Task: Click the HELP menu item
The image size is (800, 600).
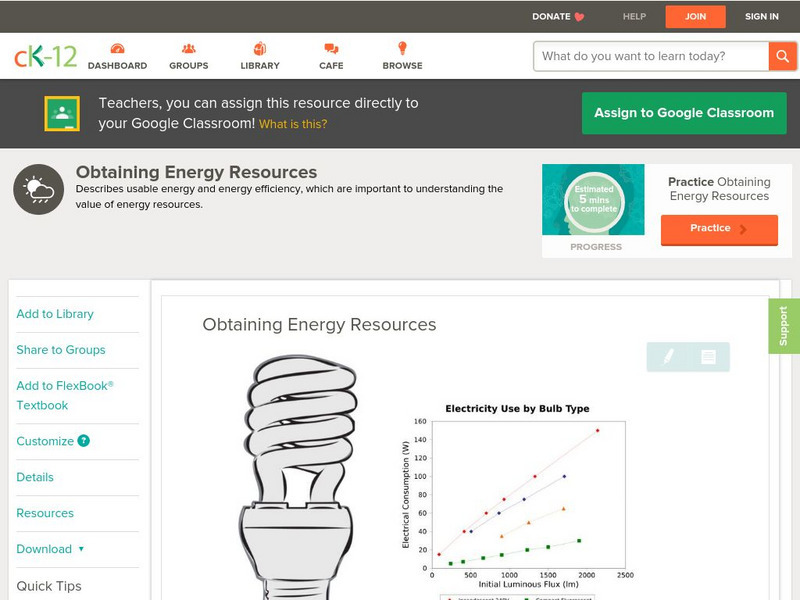Action: coord(633,16)
